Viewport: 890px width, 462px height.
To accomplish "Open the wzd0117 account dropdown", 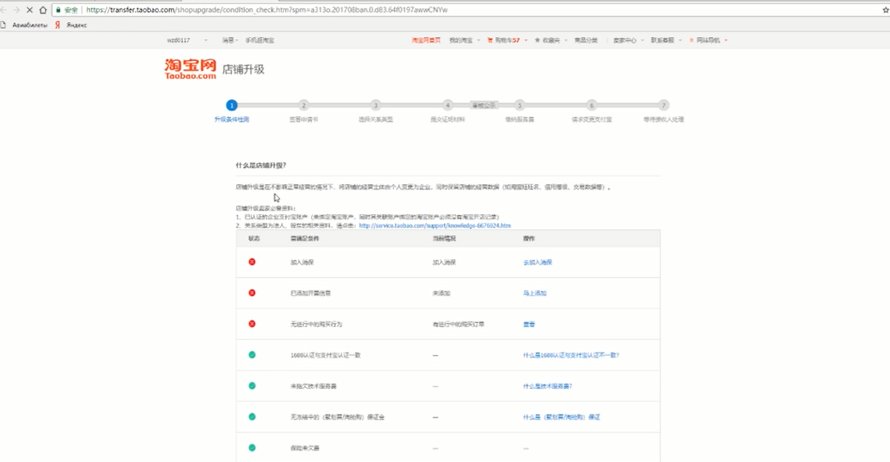I will [x=187, y=40].
